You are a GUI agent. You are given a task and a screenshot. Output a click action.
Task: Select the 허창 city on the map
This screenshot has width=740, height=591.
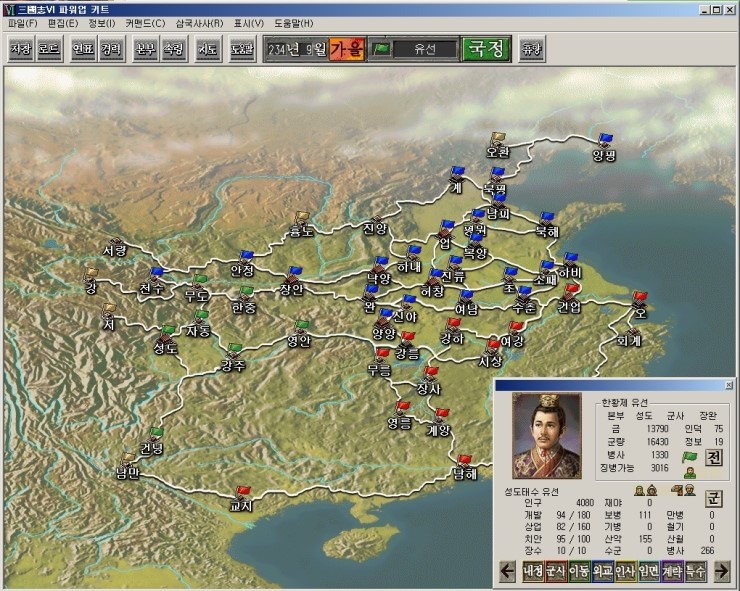pos(433,284)
